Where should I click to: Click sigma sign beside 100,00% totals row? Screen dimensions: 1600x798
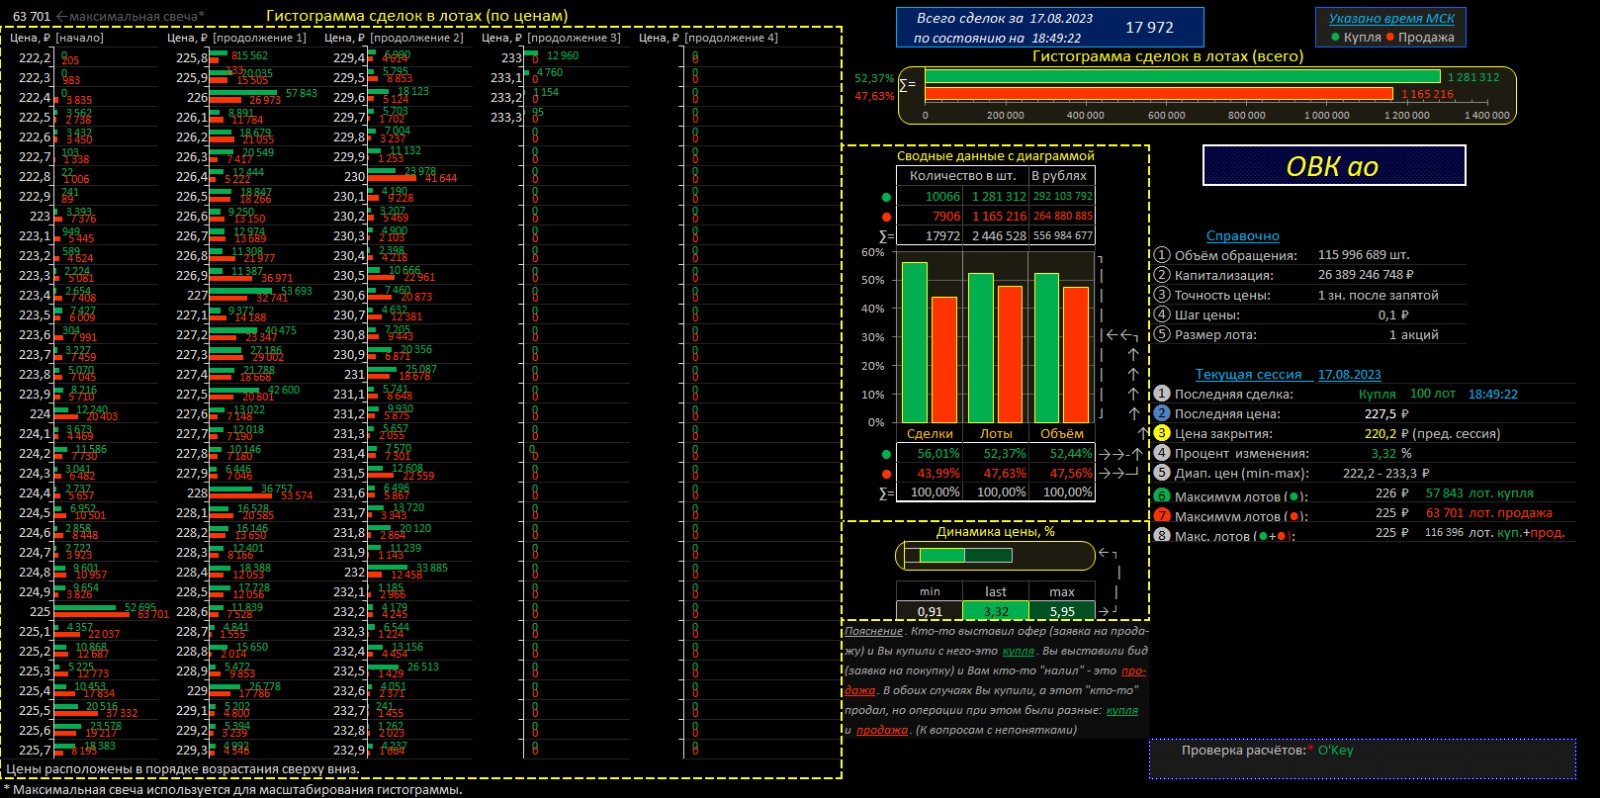click(x=886, y=493)
